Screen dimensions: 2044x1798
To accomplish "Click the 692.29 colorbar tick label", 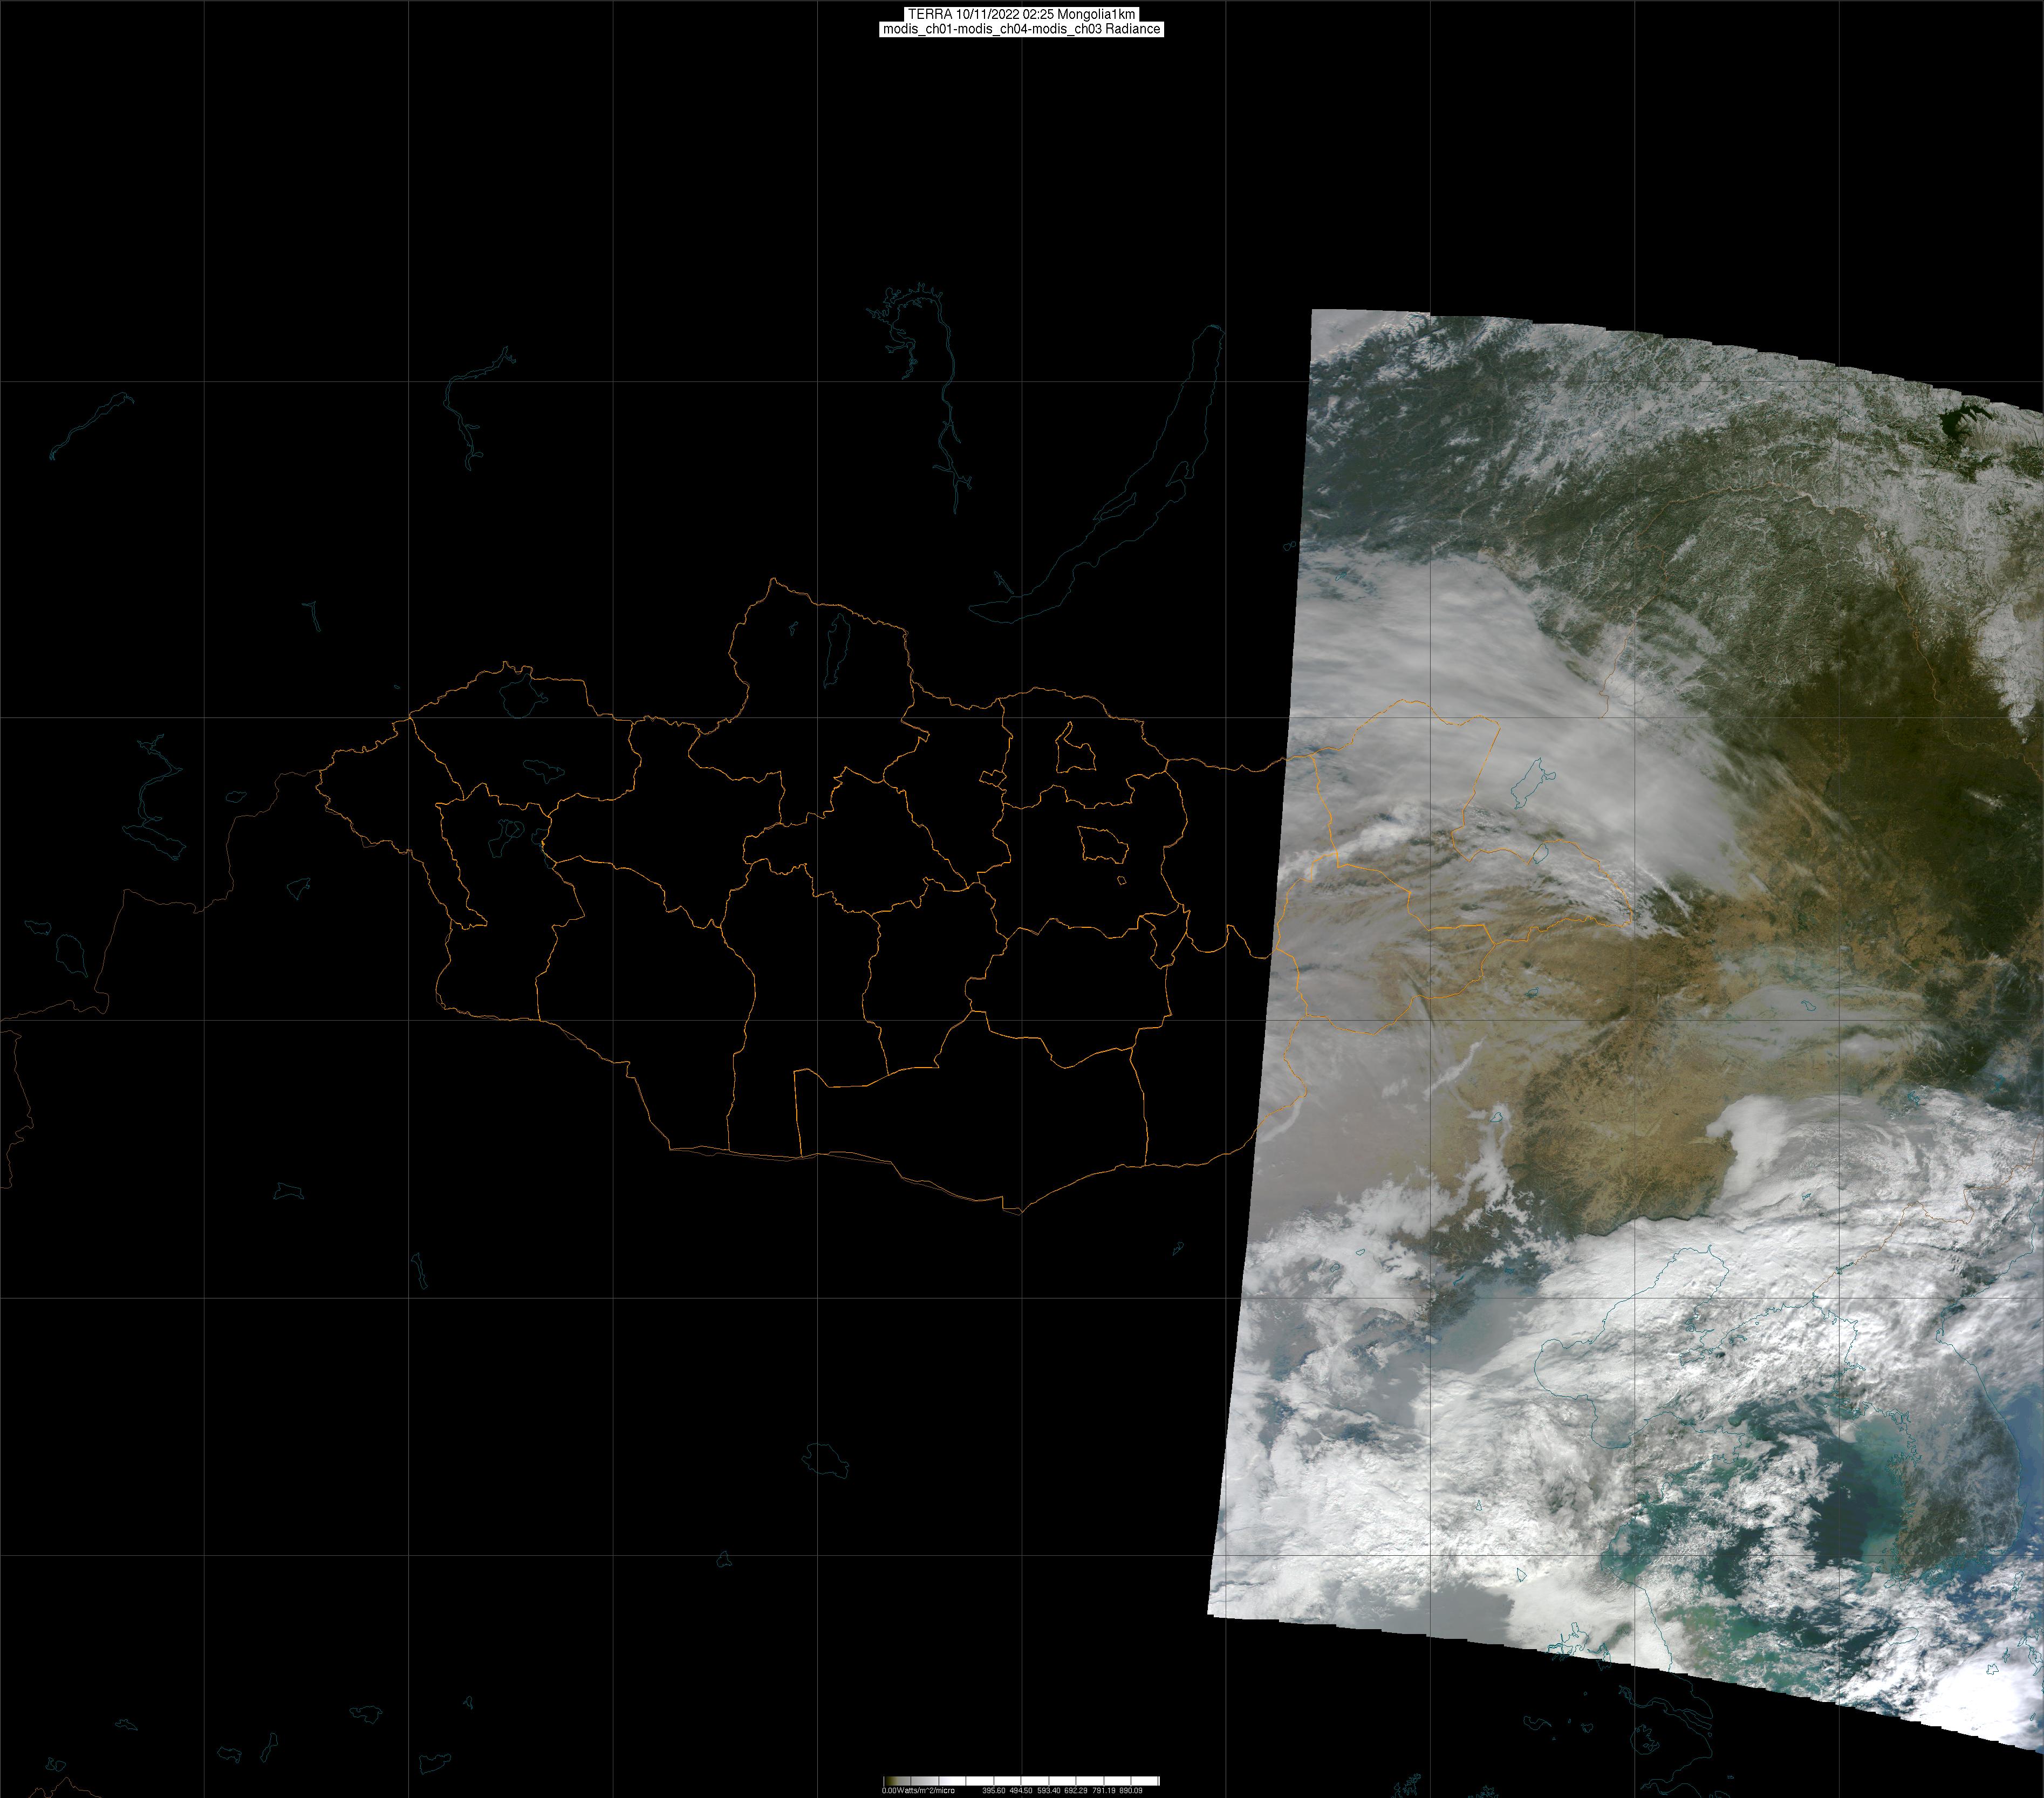I will 1076,1790.
